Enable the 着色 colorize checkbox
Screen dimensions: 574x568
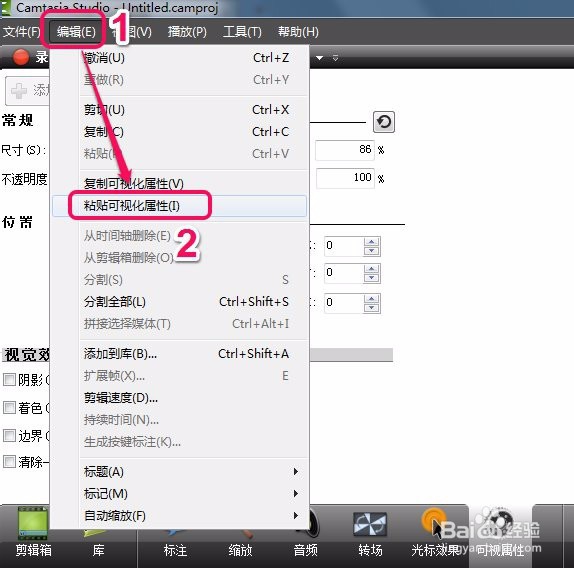click(x=9, y=407)
